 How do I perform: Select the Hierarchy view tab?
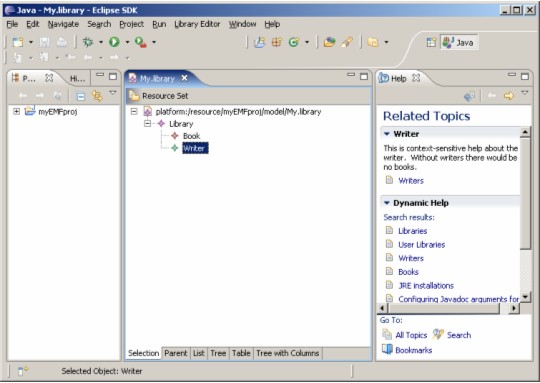coord(77,79)
